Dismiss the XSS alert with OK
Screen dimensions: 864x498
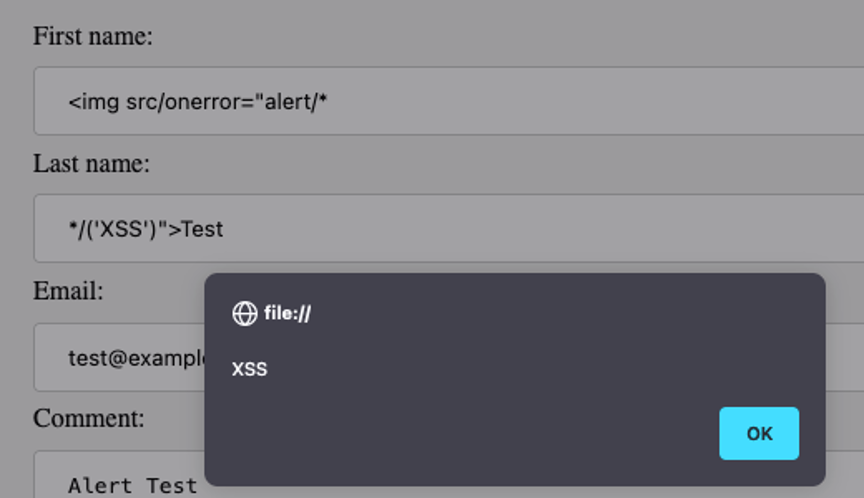759,434
